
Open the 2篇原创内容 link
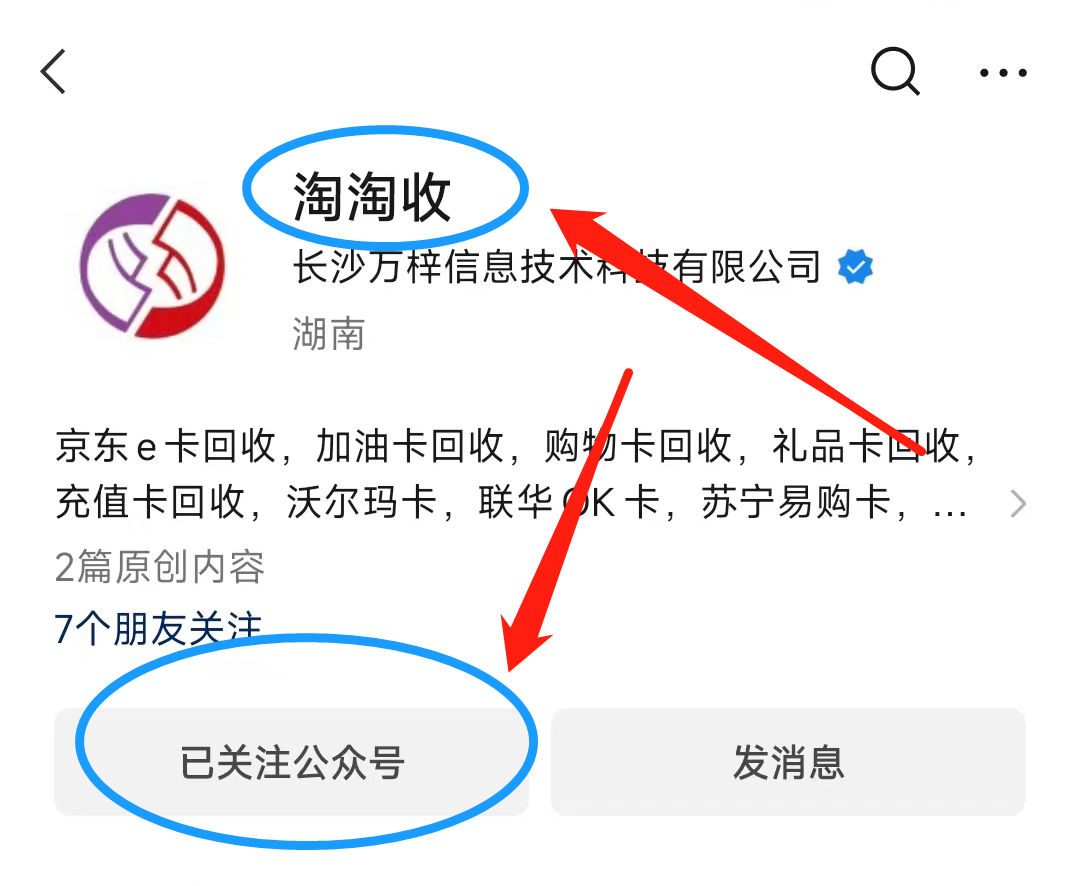(159, 567)
